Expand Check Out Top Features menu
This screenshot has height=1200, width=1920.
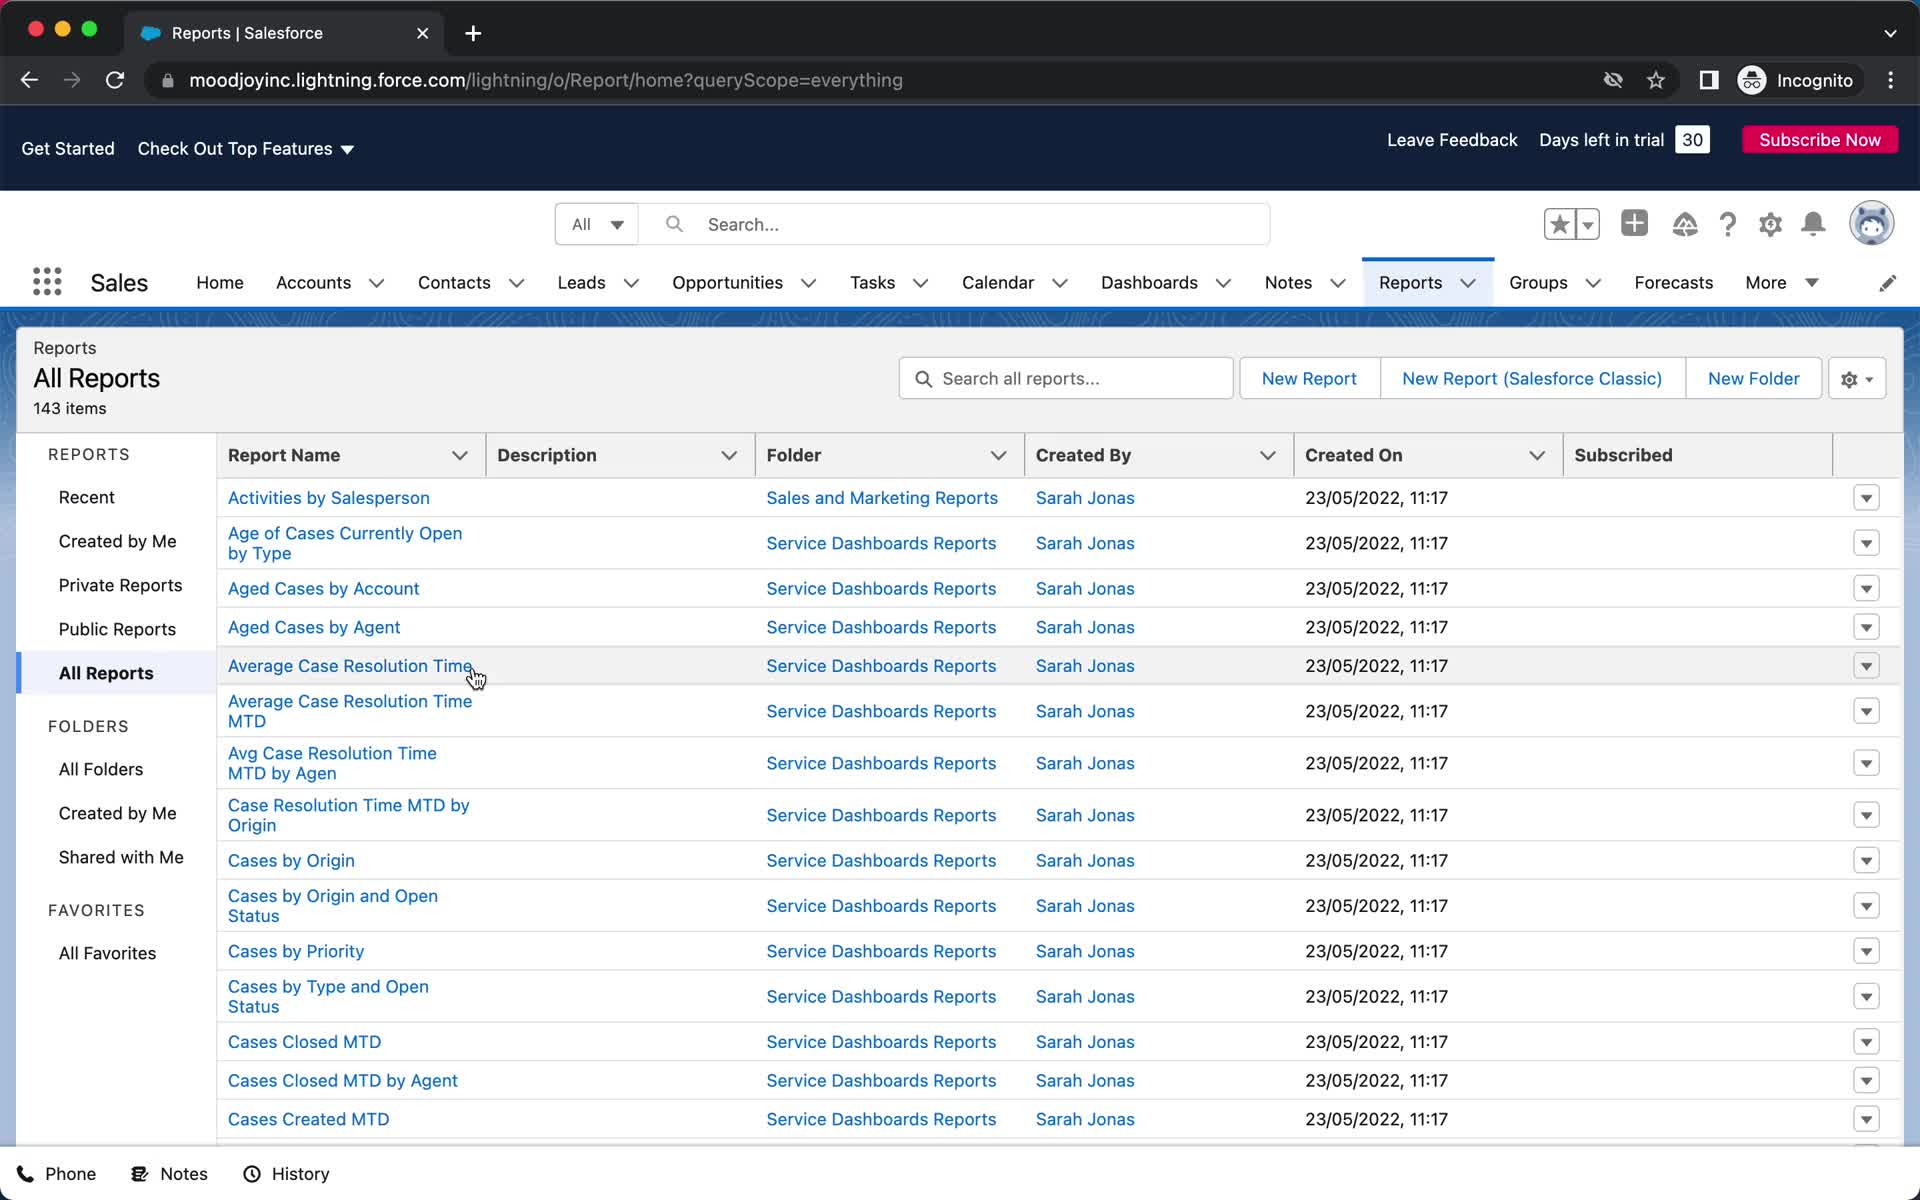pyautogui.click(x=246, y=149)
